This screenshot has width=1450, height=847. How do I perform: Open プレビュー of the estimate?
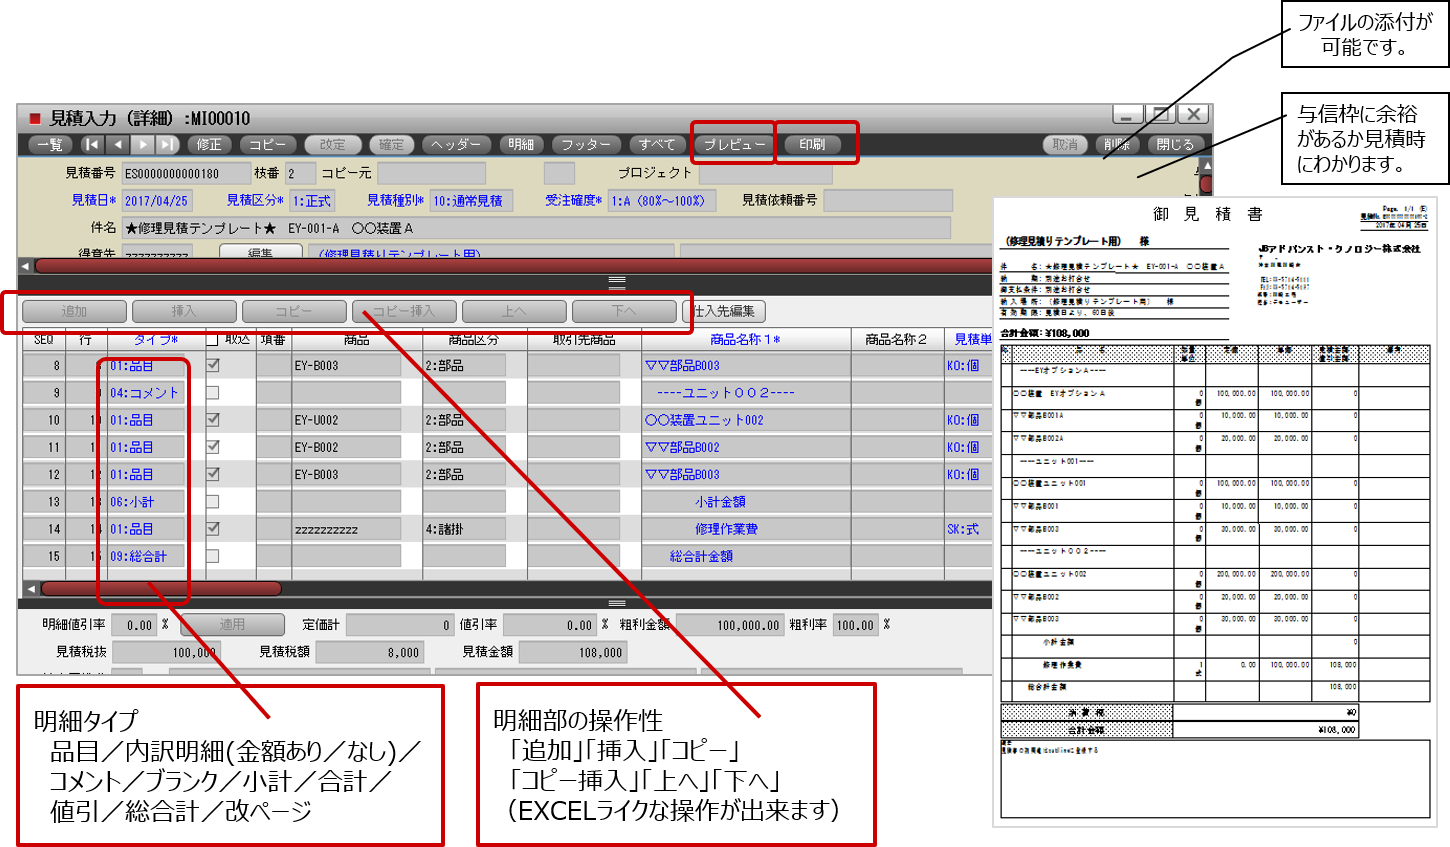click(734, 145)
